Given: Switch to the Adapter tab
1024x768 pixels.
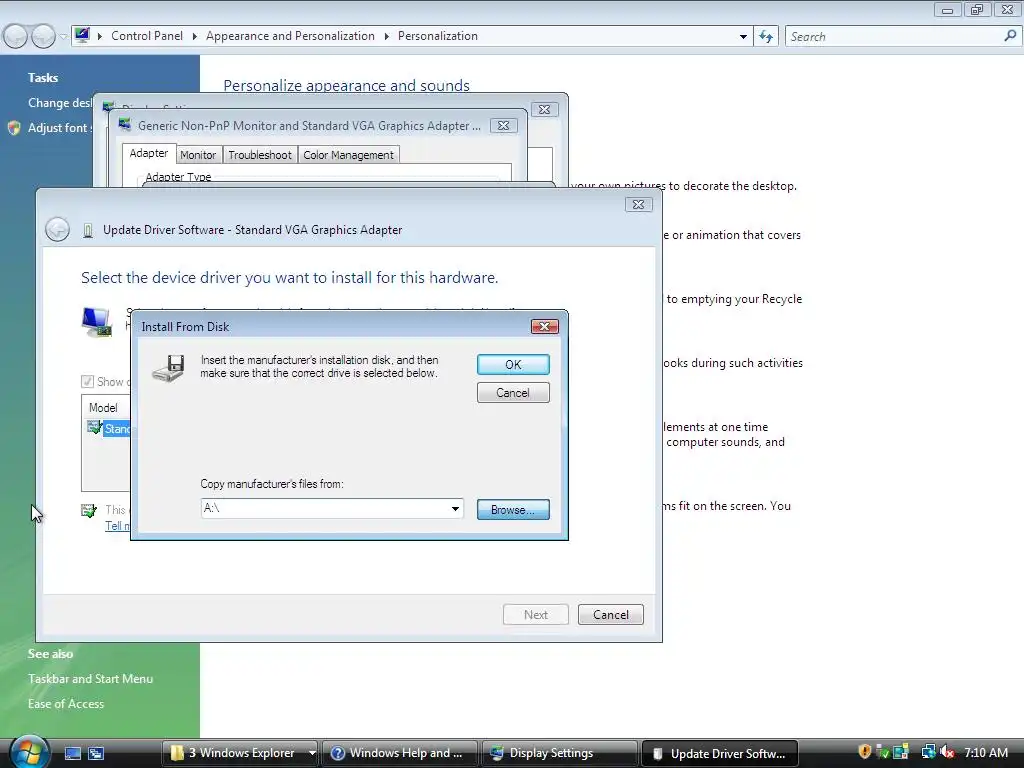Looking at the screenshot, I should tap(149, 153).
